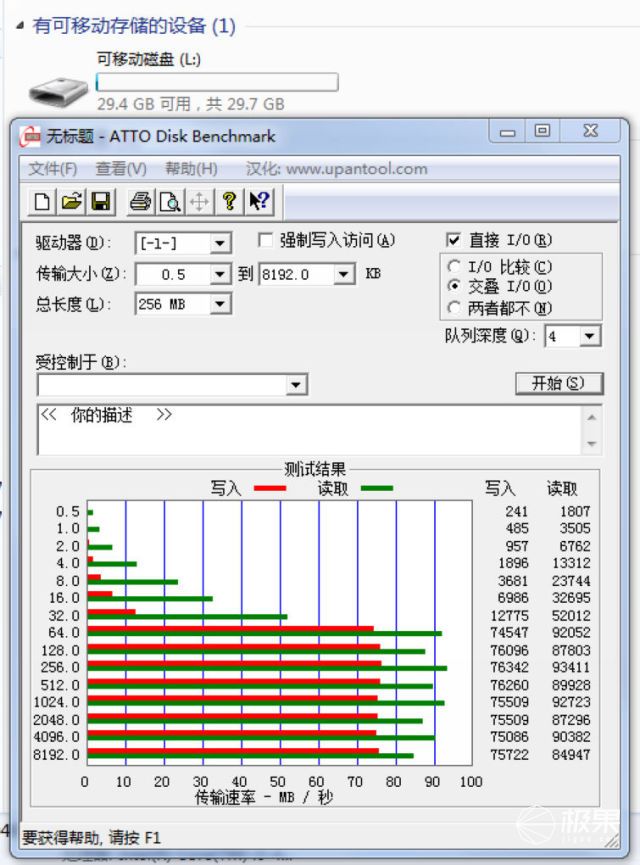Toggle the 直接 I/O checkbox
The width and height of the screenshot is (640, 865).
coord(453,240)
